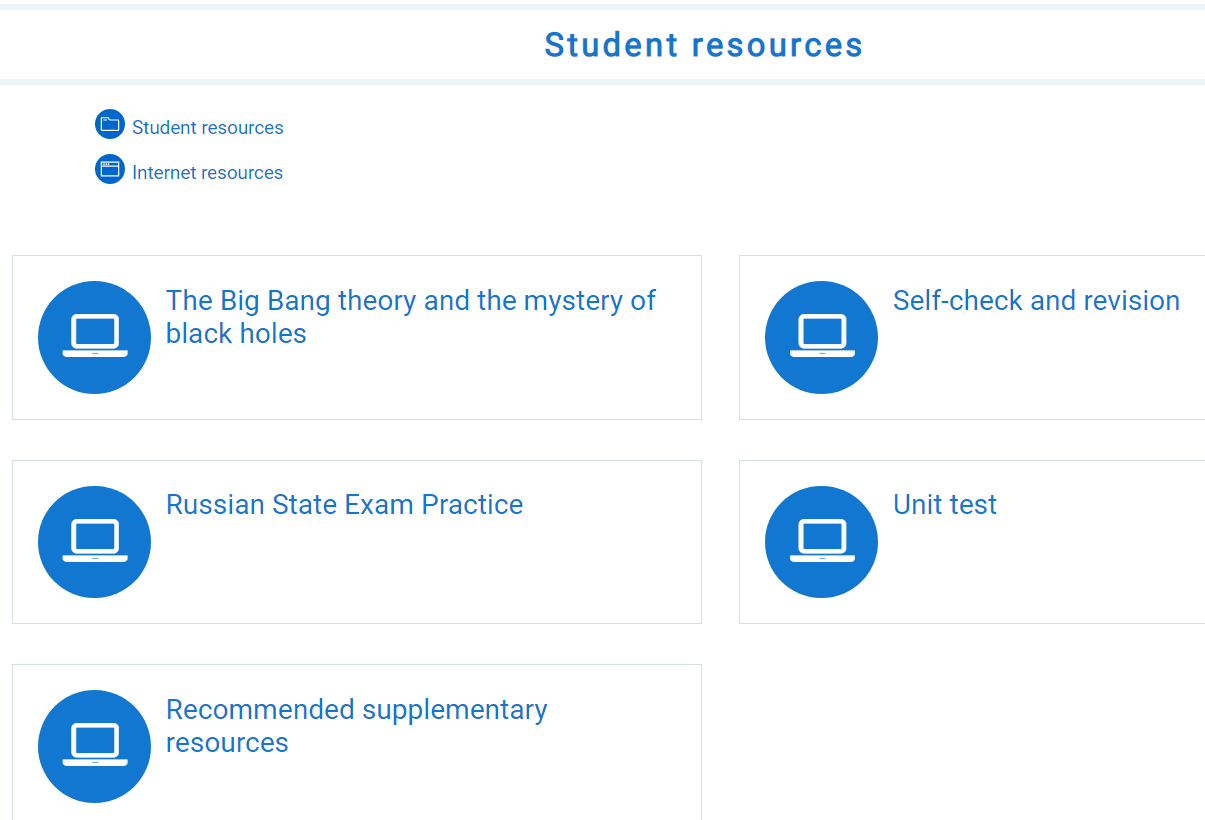
Task: Click the Recommended supplementary resources laptop icon
Action: (x=94, y=746)
